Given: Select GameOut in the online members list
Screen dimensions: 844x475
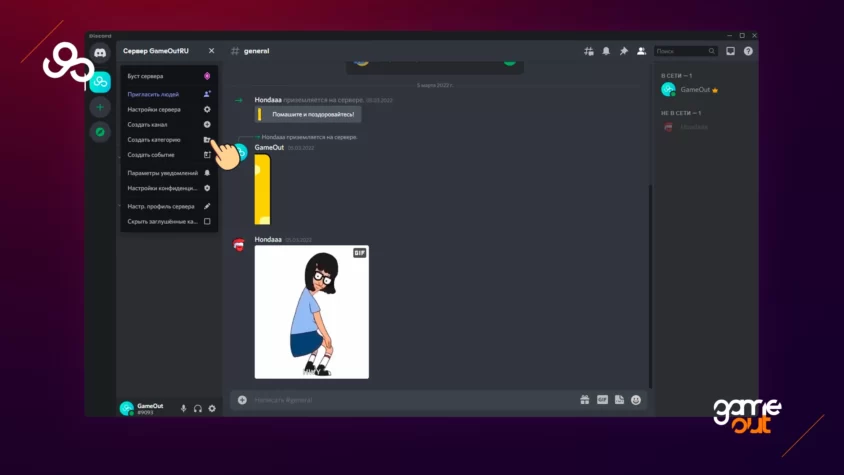Looking at the screenshot, I should pyautogui.click(x=705, y=90).
